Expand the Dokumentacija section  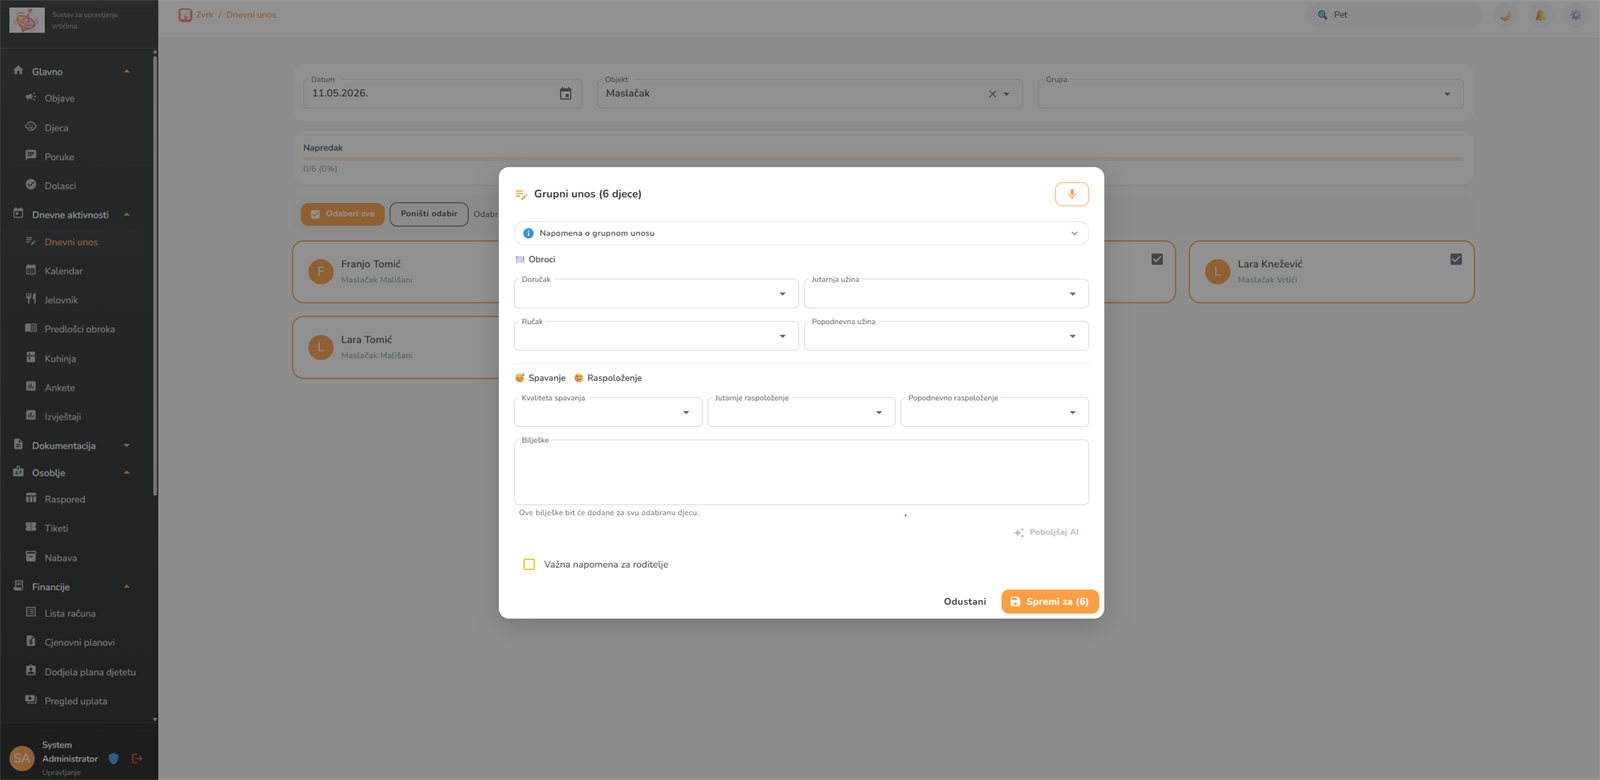[127, 445]
